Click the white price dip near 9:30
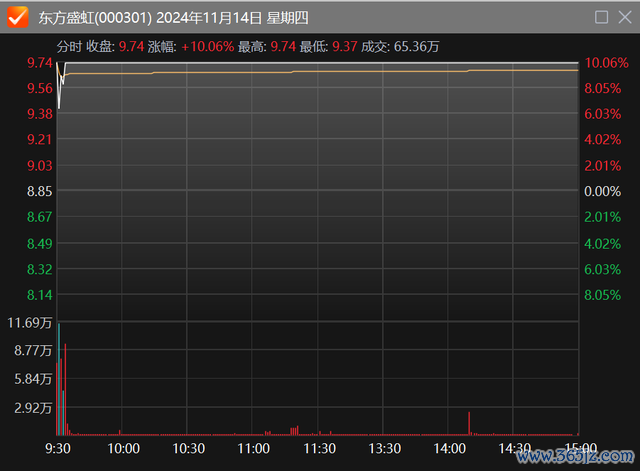 point(60,88)
